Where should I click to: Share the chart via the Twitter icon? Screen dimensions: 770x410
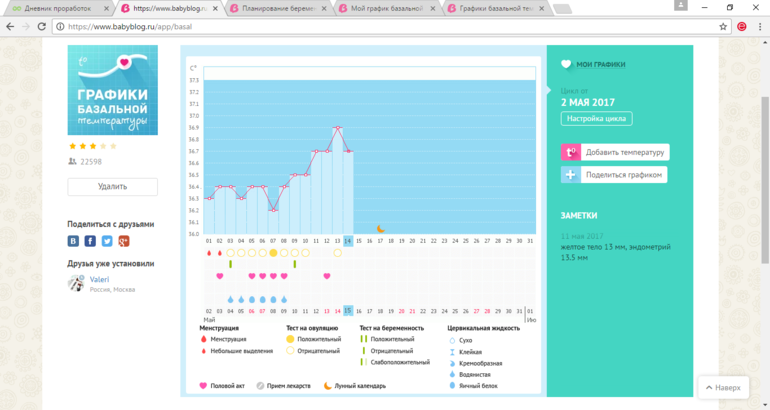[107, 241]
